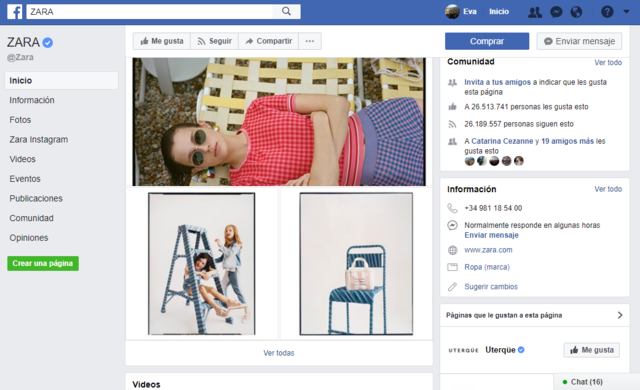
Task: Open the photo of bag on blue chair
Action: tap(356, 264)
